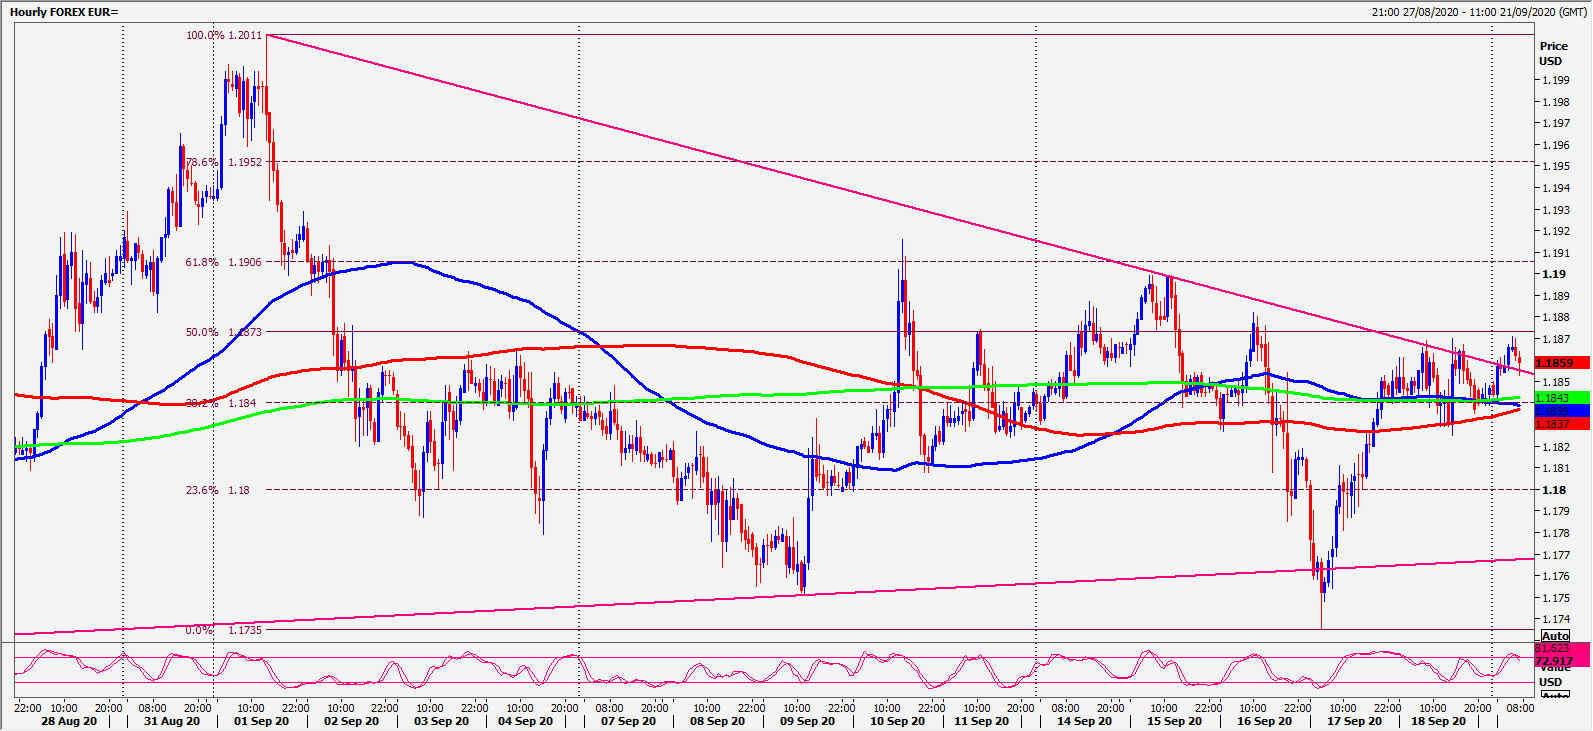Select the 61.8% 1.1906 Fibonacci label
Viewport: 1593px width, 731px height.
224,262
